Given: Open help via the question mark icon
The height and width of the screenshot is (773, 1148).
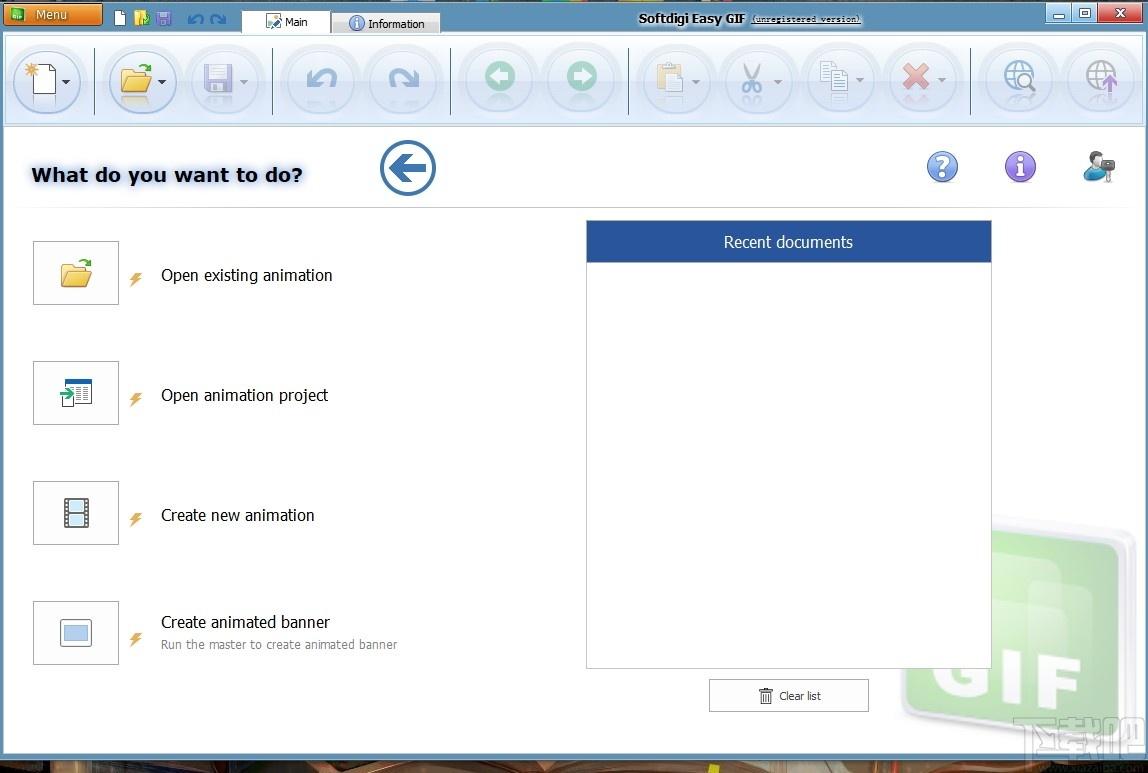Looking at the screenshot, I should [x=942, y=167].
